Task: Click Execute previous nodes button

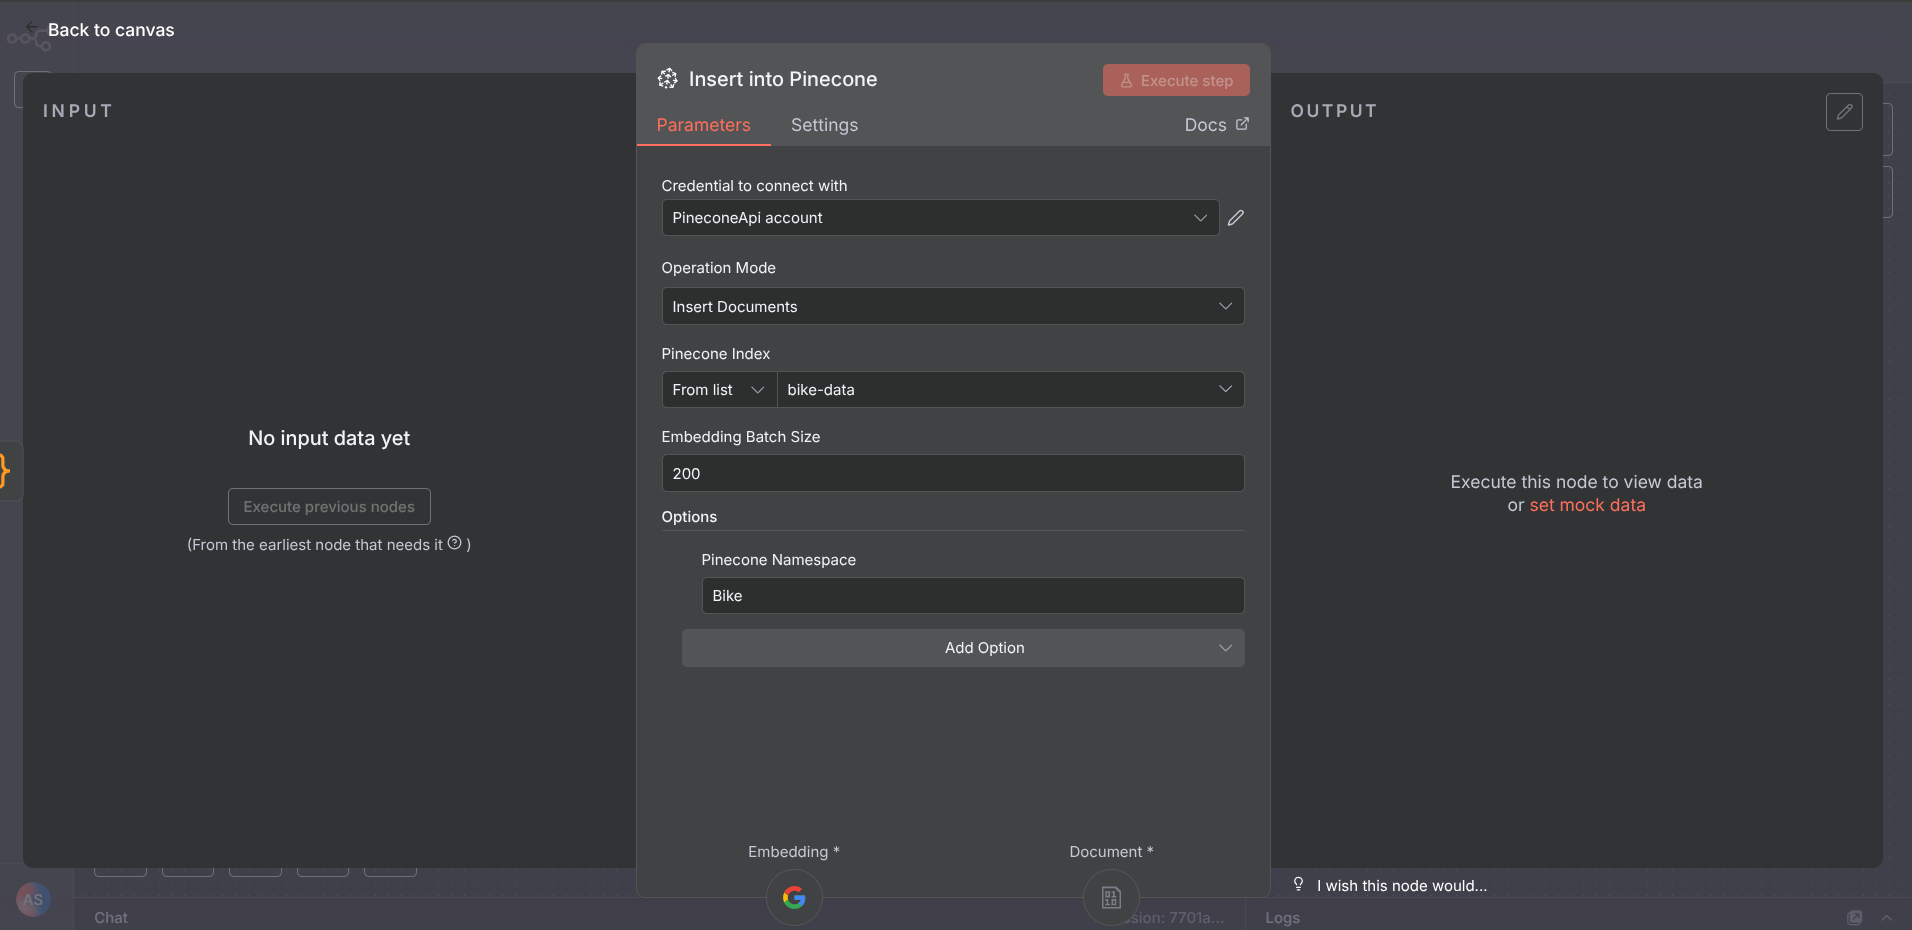Action: click(x=329, y=507)
